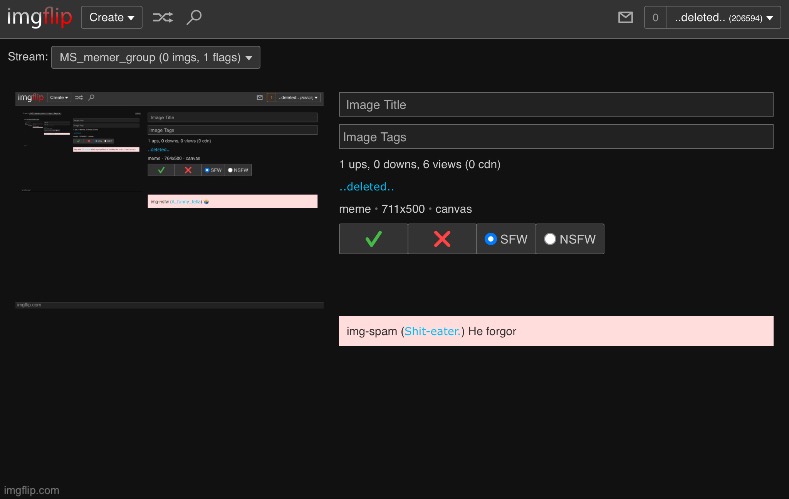
Task: Select the NSFW radio option
Action: coord(550,239)
